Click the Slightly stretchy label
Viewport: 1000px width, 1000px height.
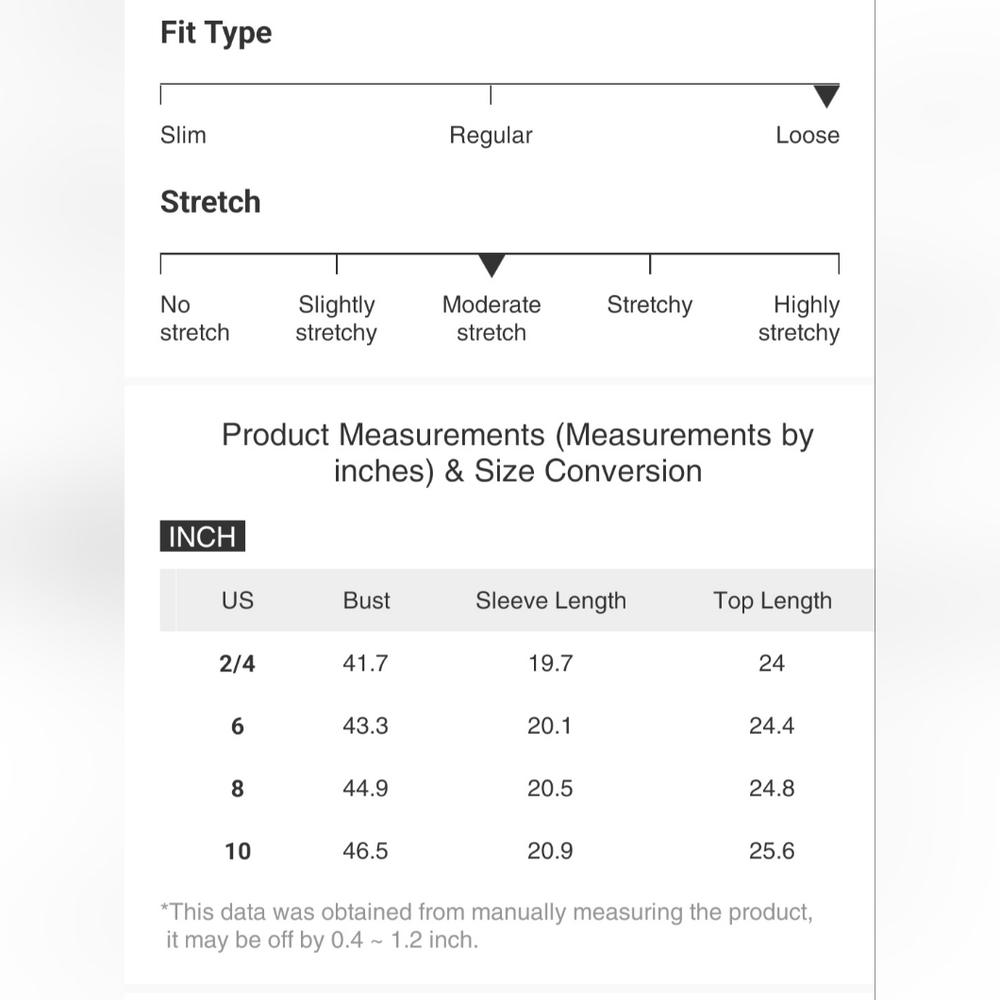point(336,319)
